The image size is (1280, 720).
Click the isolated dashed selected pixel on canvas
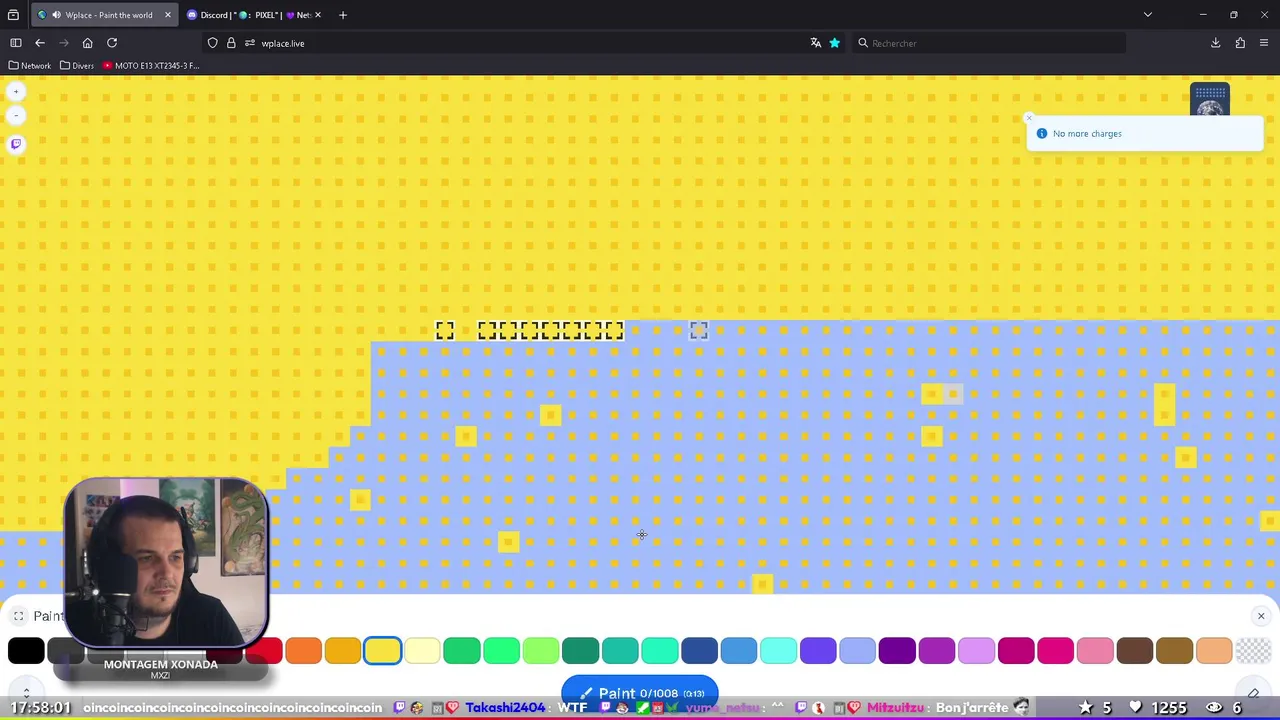[445, 331]
